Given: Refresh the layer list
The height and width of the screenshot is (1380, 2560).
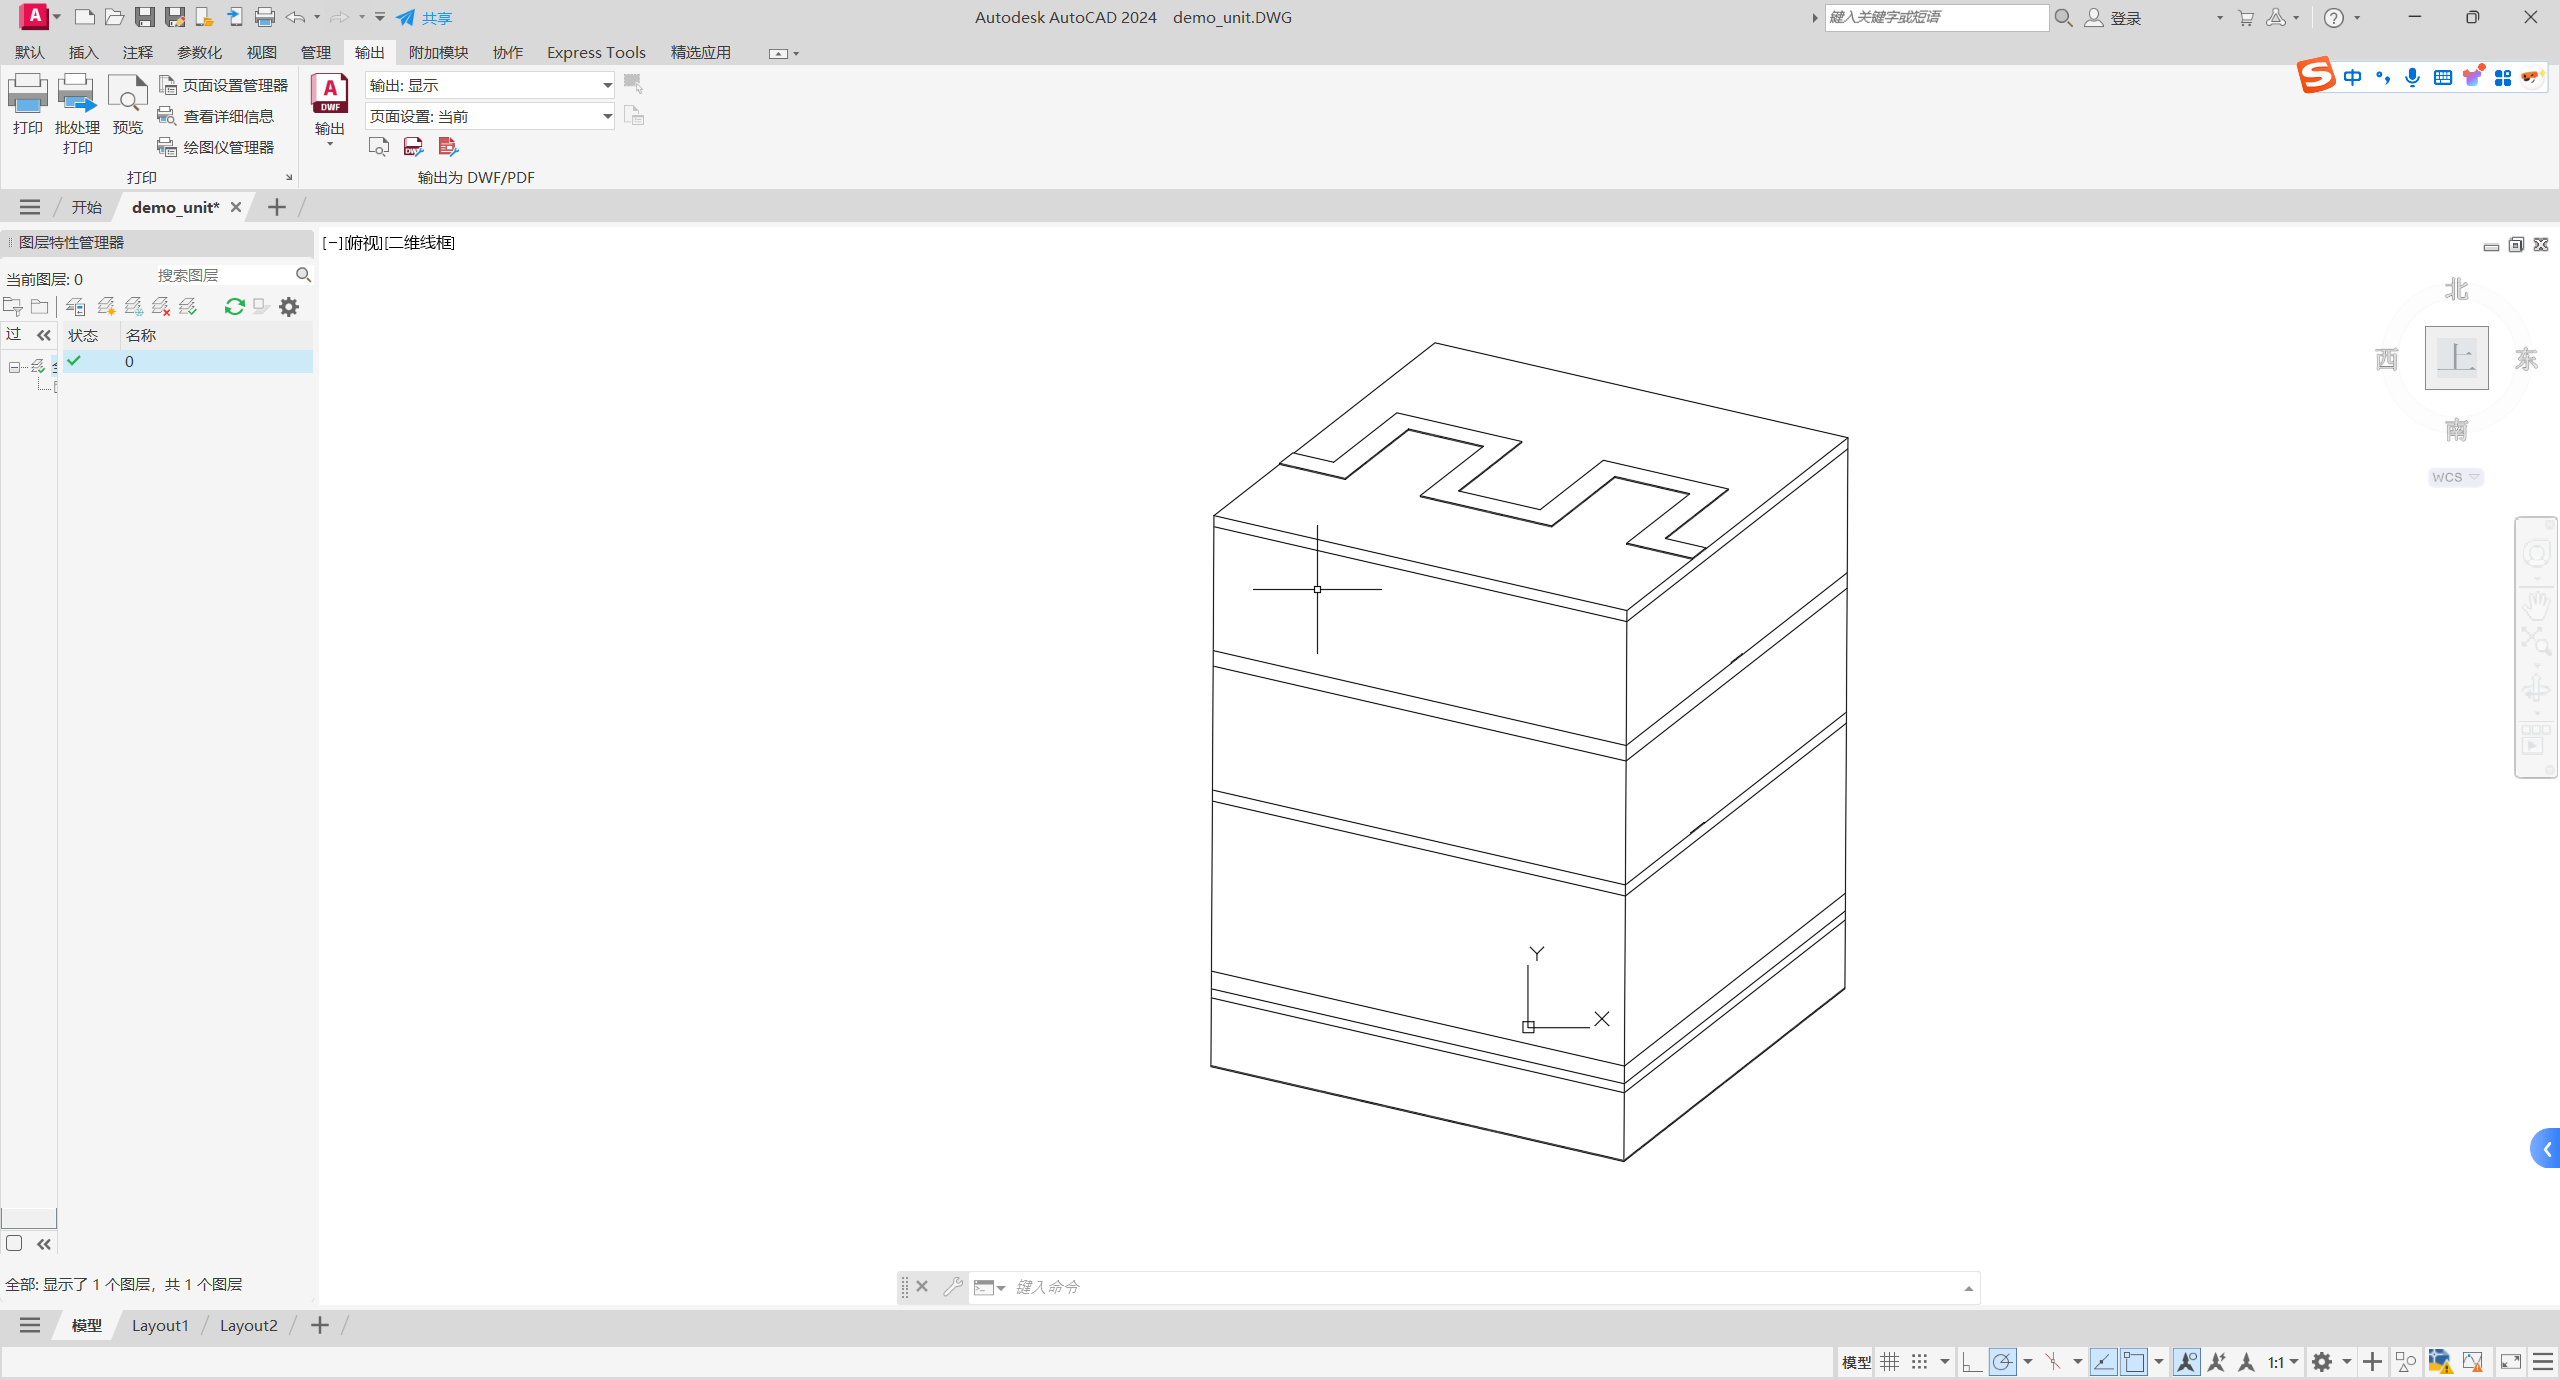Looking at the screenshot, I should 234,307.
